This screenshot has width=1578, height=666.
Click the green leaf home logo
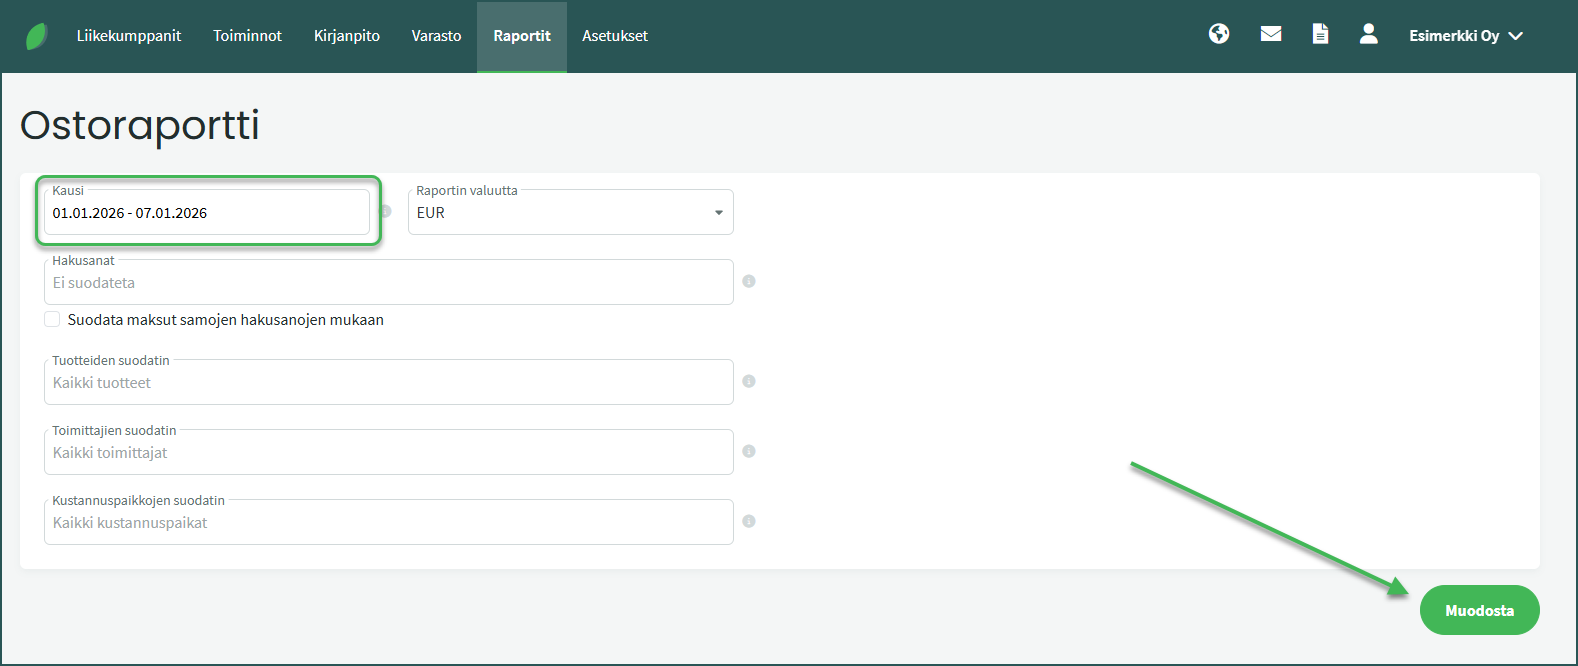point(37,36)
